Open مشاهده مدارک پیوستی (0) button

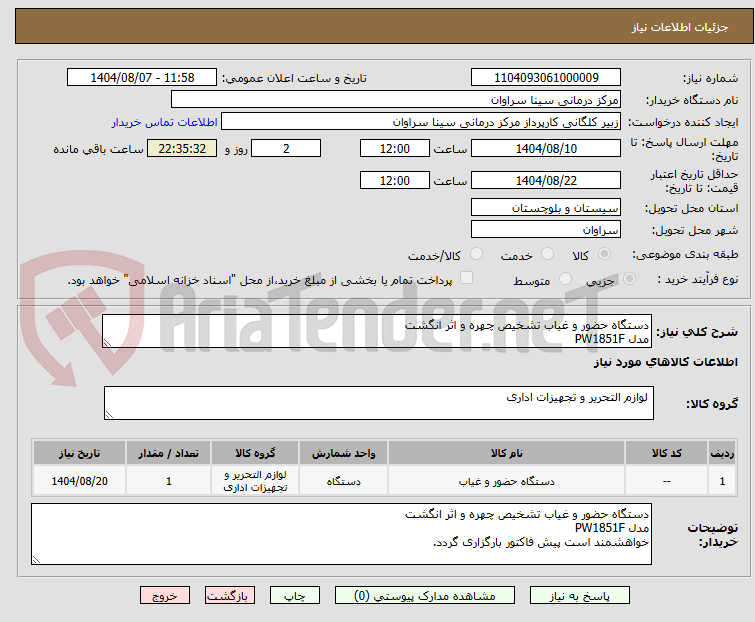[x=425, y=596]
